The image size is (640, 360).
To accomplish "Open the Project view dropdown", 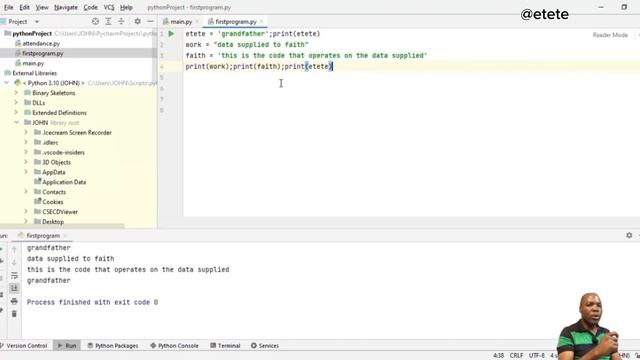I will (x=37, y=22).
